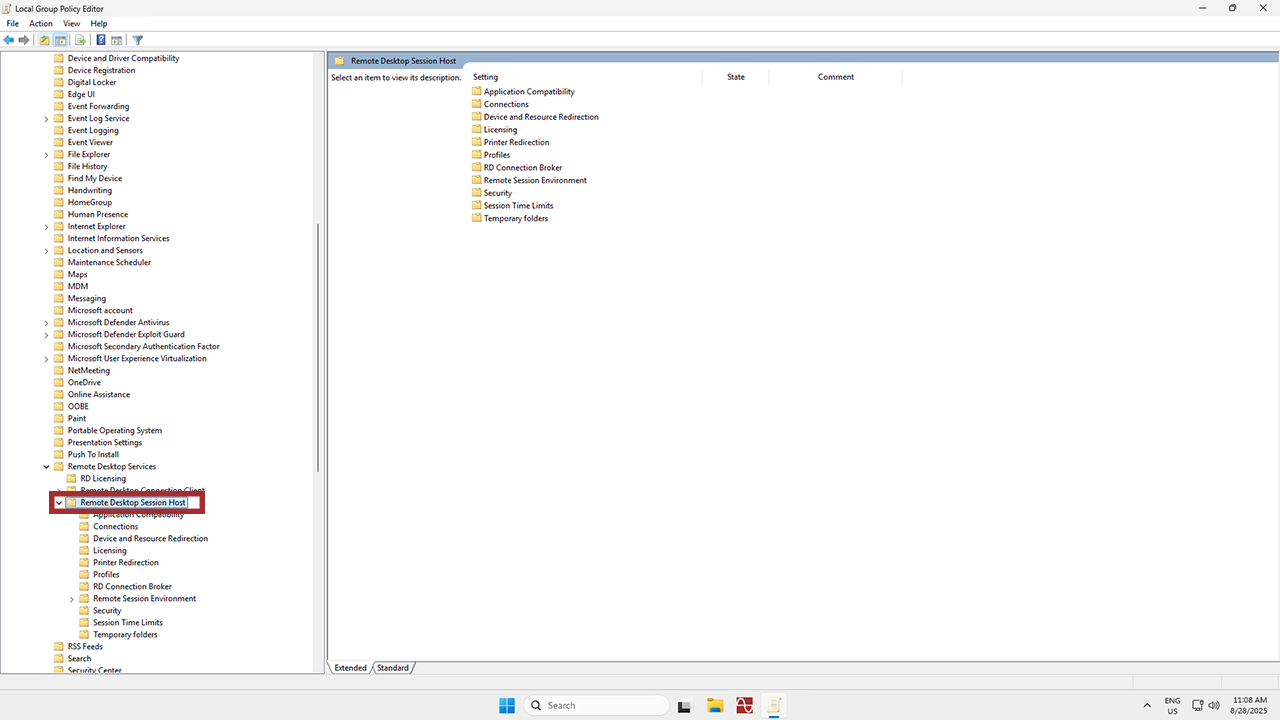1280x720 pixels.
Task: Expand the Internet Explorer tree node
Action: click(x=46, y=227)
